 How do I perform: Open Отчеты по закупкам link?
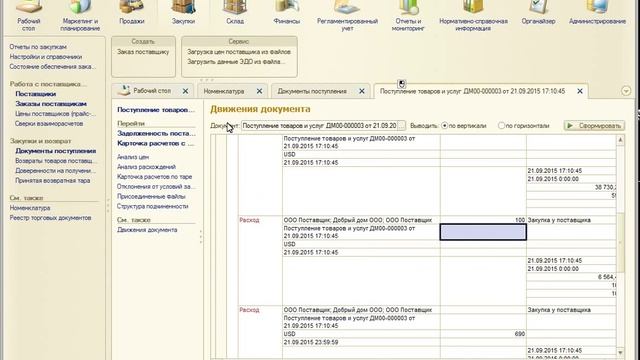38,47
